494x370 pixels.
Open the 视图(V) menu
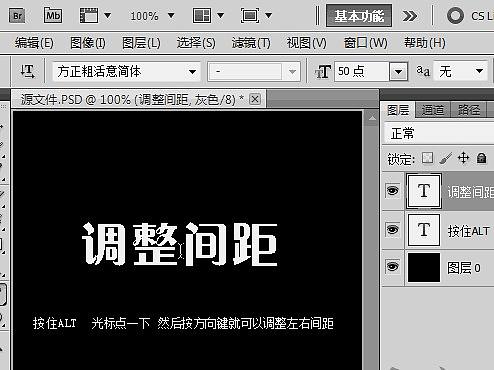tap(306, 43)
